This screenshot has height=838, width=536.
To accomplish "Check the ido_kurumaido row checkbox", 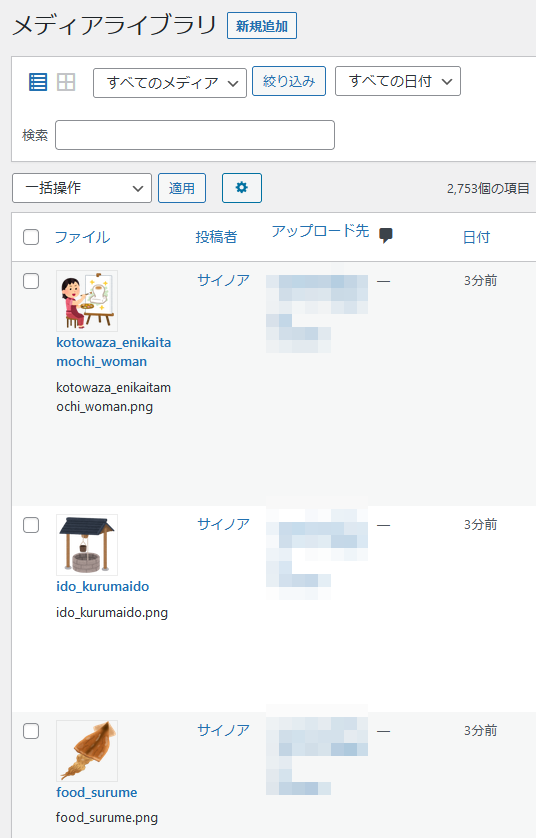I will [x=31, y=525].
